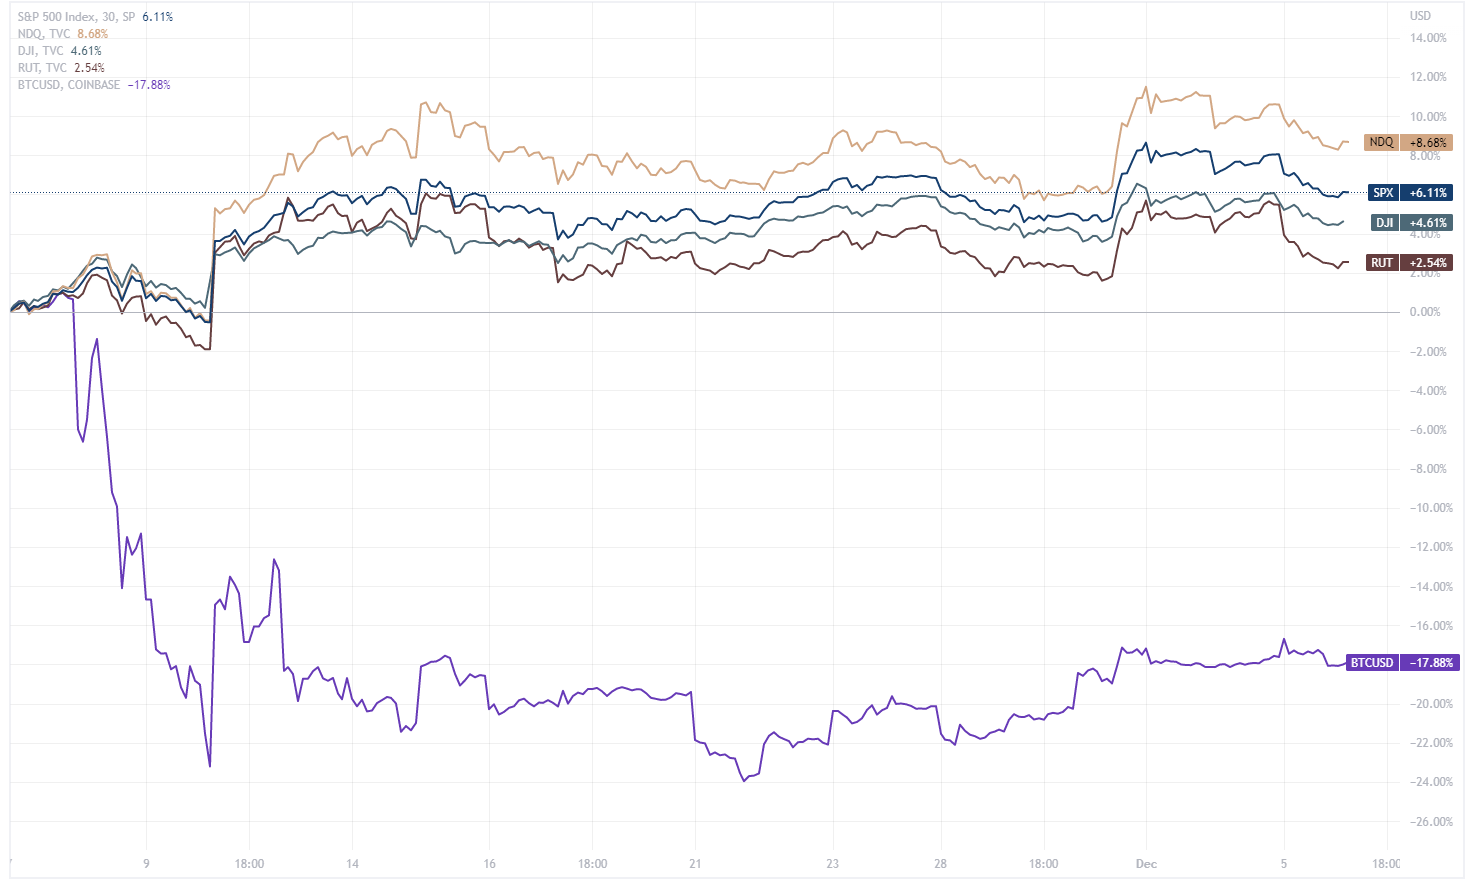This screenshot has width=1474, height=880.
Task: Click the 21 date on time axis
Action: coord(695,864)
